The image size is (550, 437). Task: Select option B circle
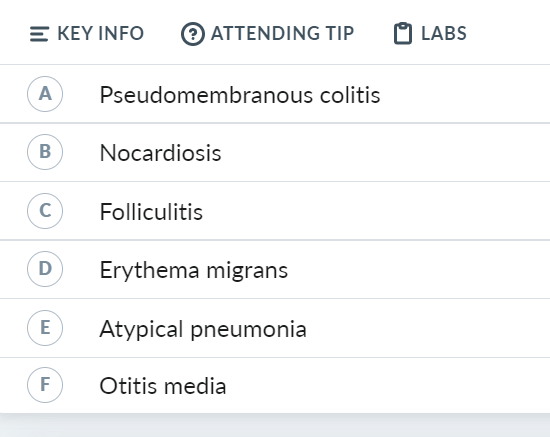[x=45, y=152]
